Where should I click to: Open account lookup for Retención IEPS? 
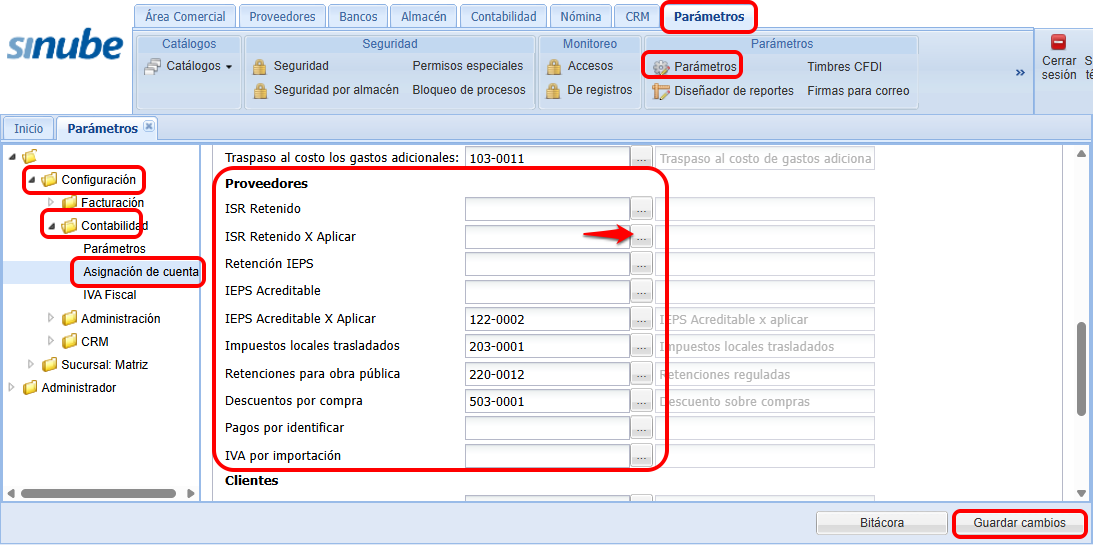click(x=641, y=264)
